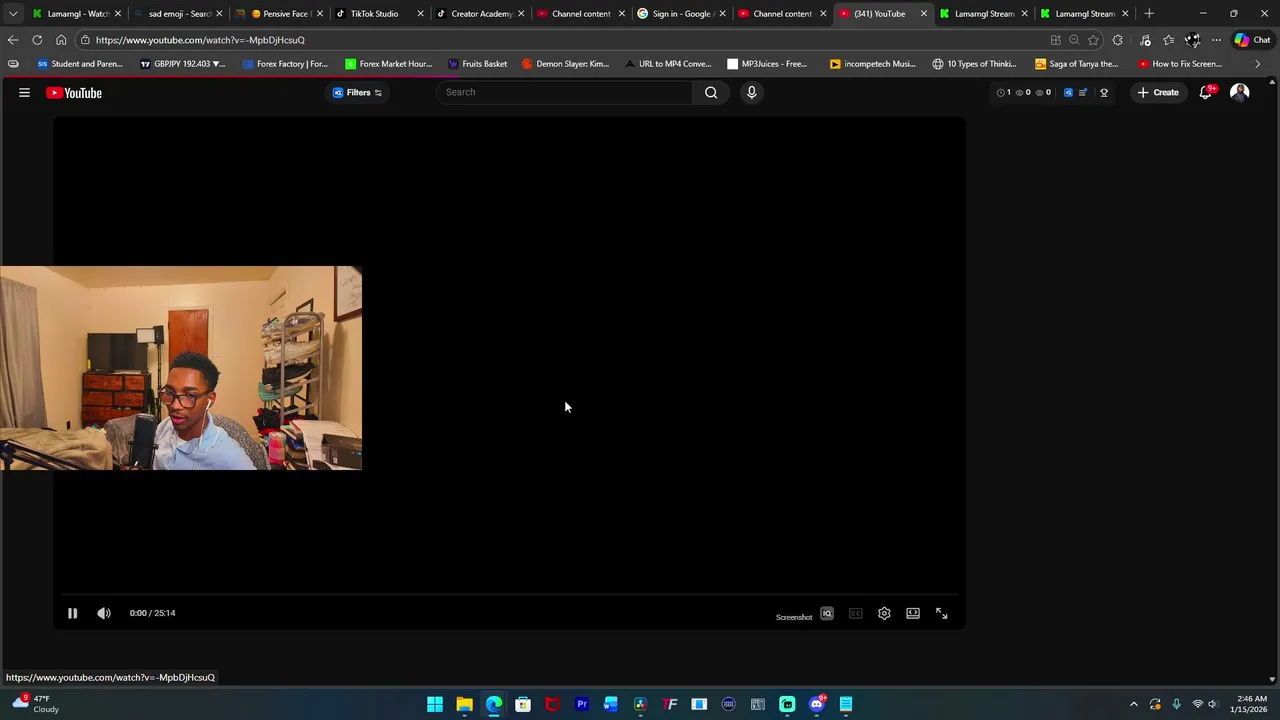Refresh the current page
1280x720 pixels.
(x=37, y=40)
